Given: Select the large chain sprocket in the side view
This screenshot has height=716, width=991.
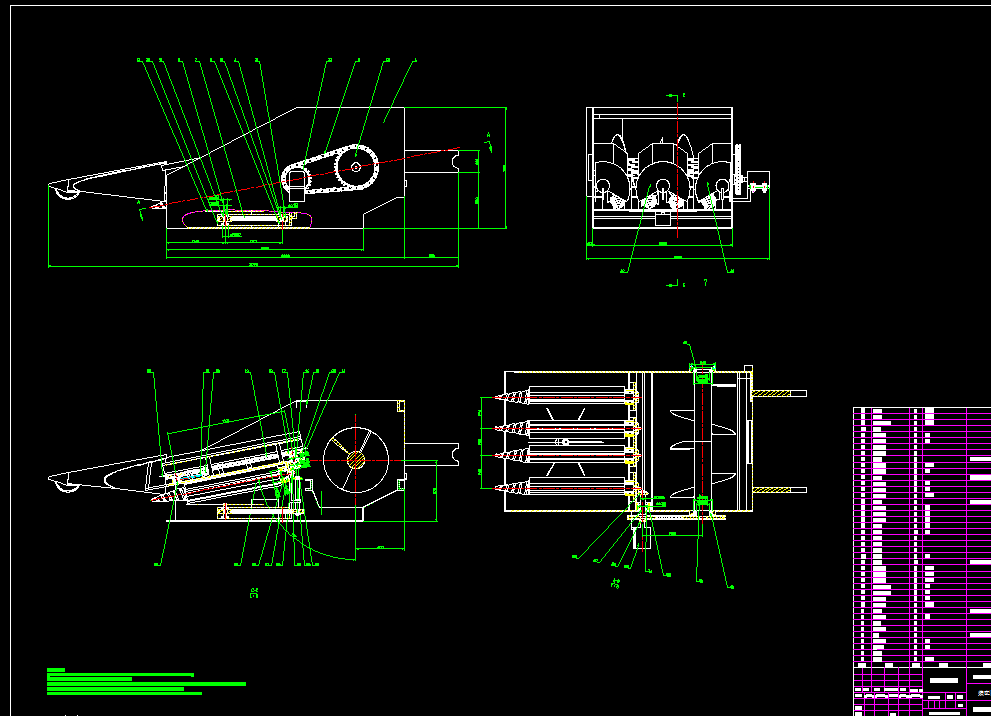Looking at the screenshot, I should [356, 167].
